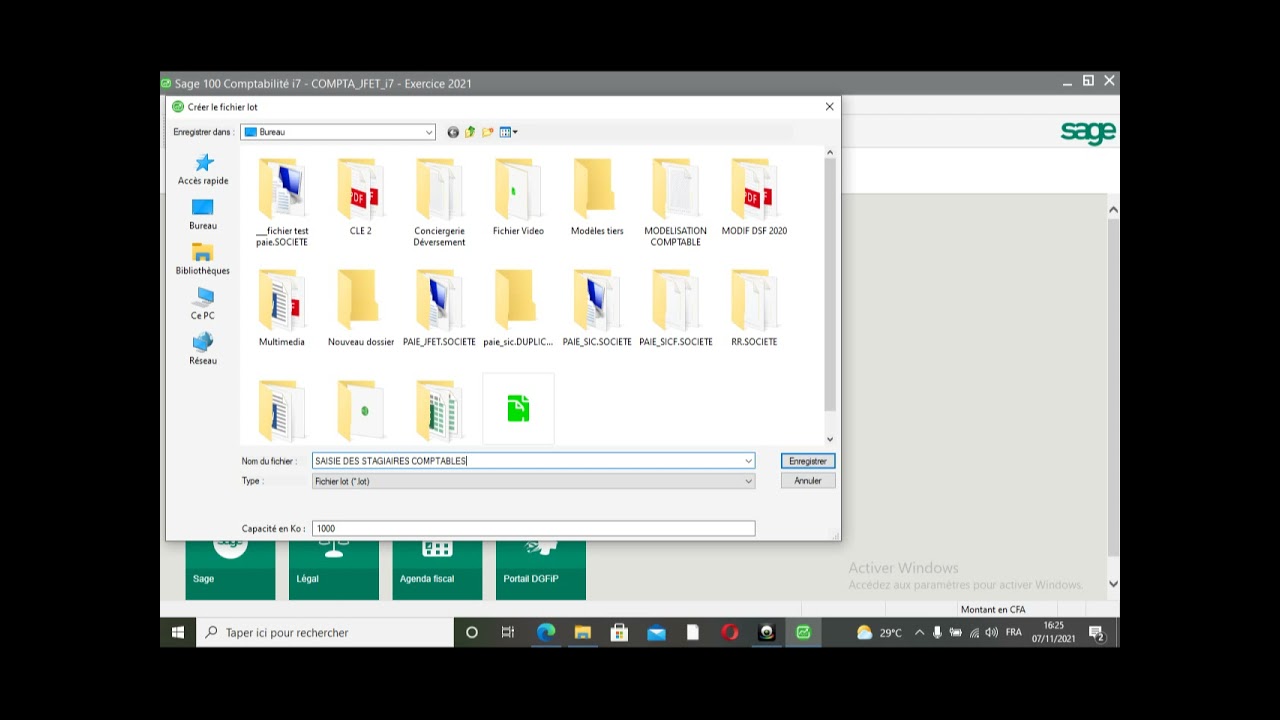Open Cortana from the taskbar

click(472, 632)
